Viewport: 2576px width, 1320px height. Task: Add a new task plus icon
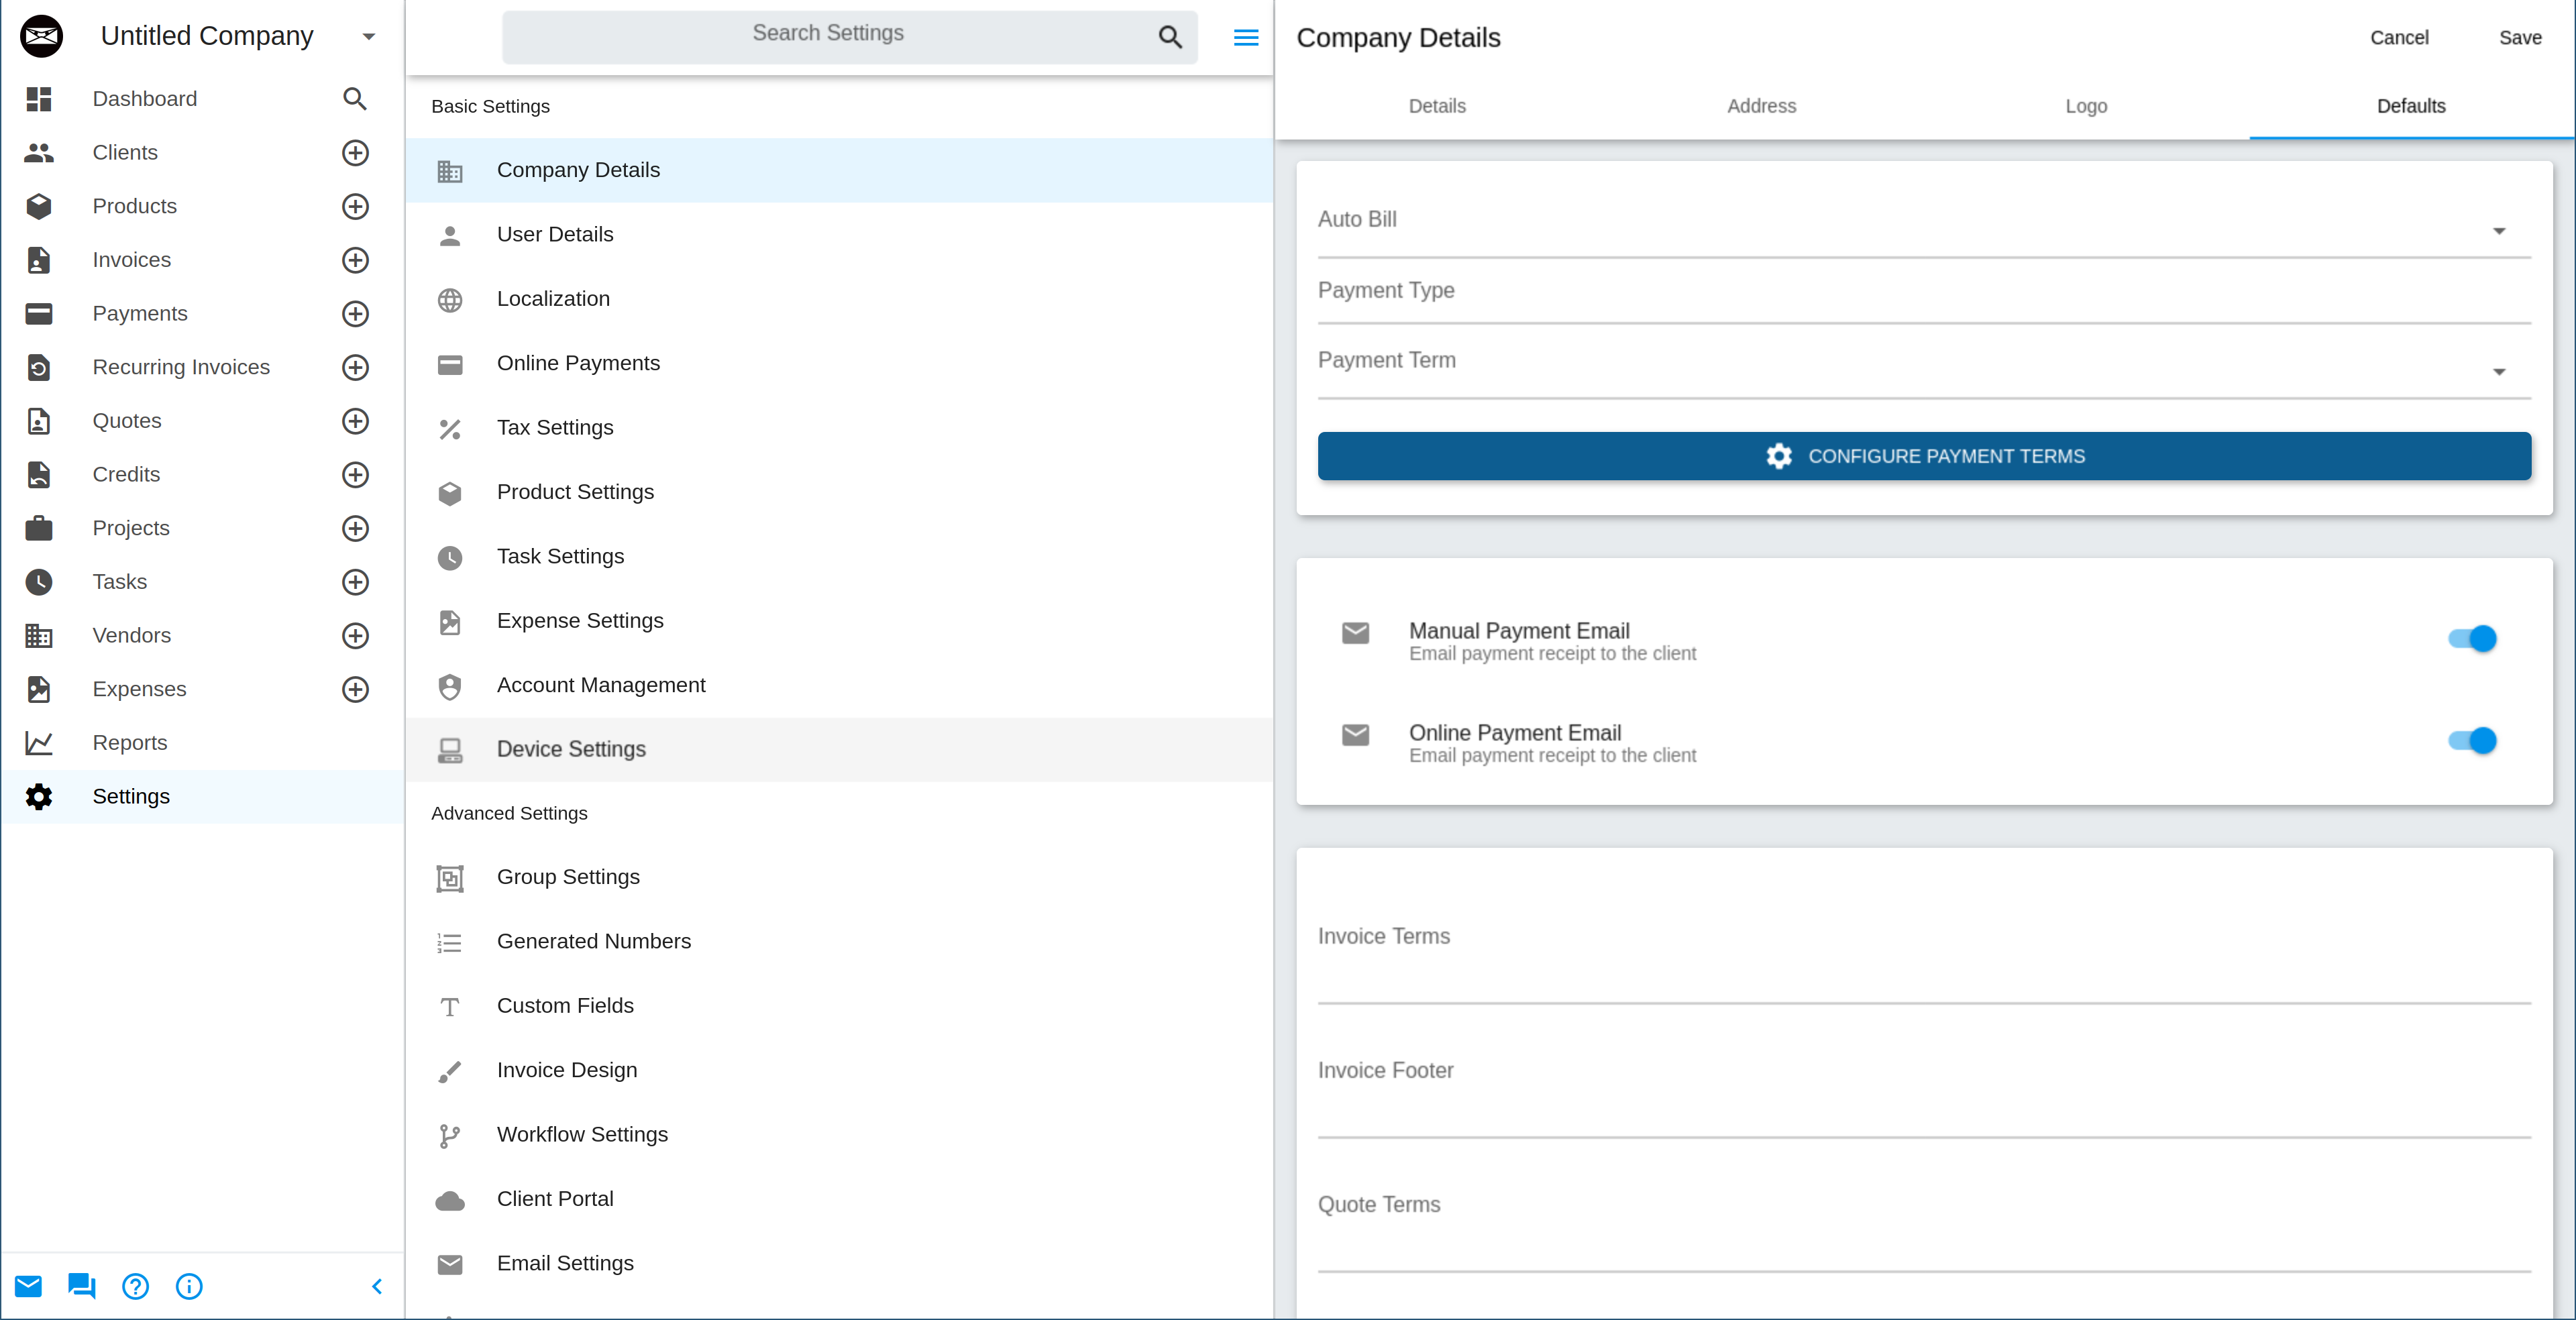point(355,582)
